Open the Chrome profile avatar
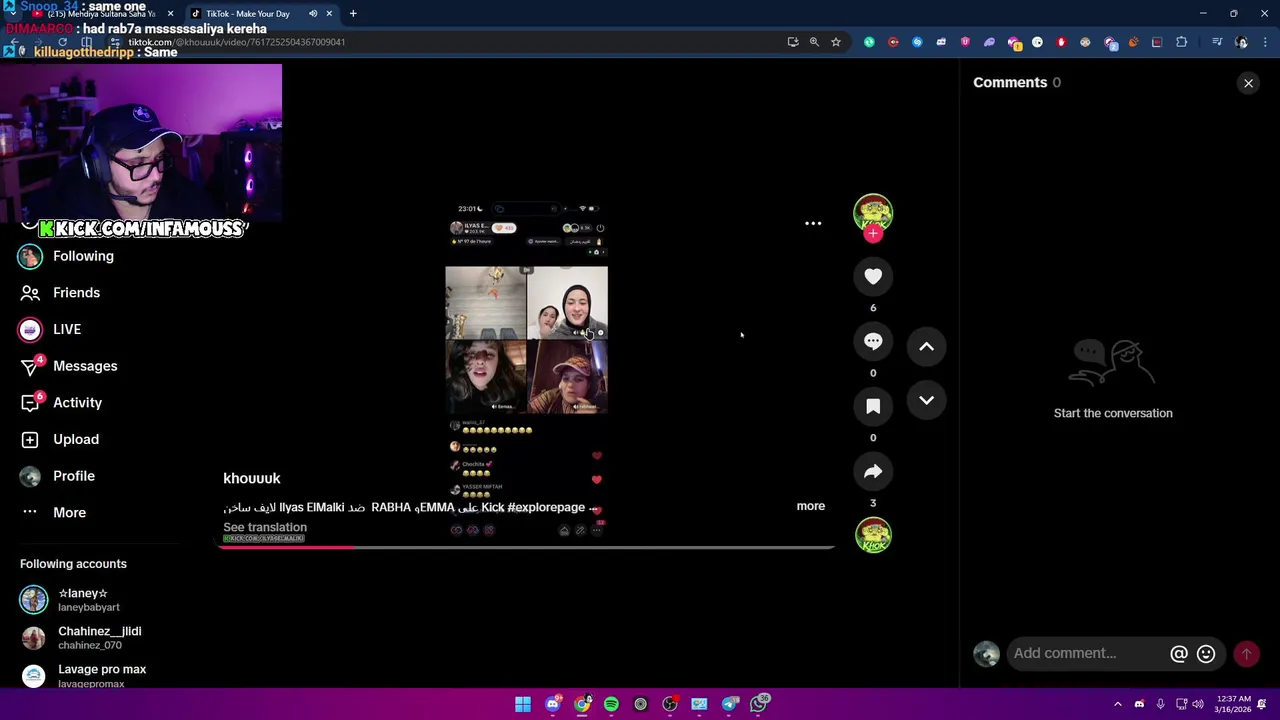 (x=1242, y=42)
